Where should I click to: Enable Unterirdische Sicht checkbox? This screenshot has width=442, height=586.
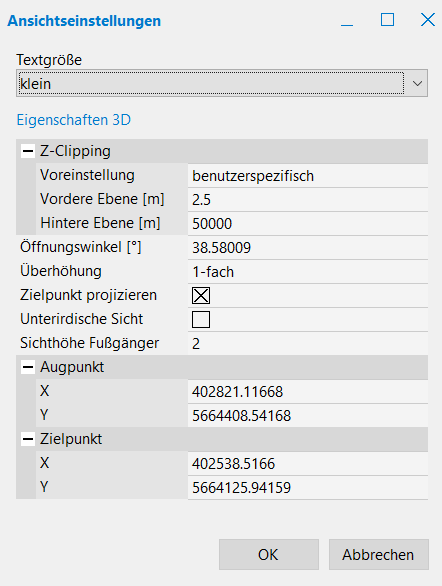click(201, 320)
